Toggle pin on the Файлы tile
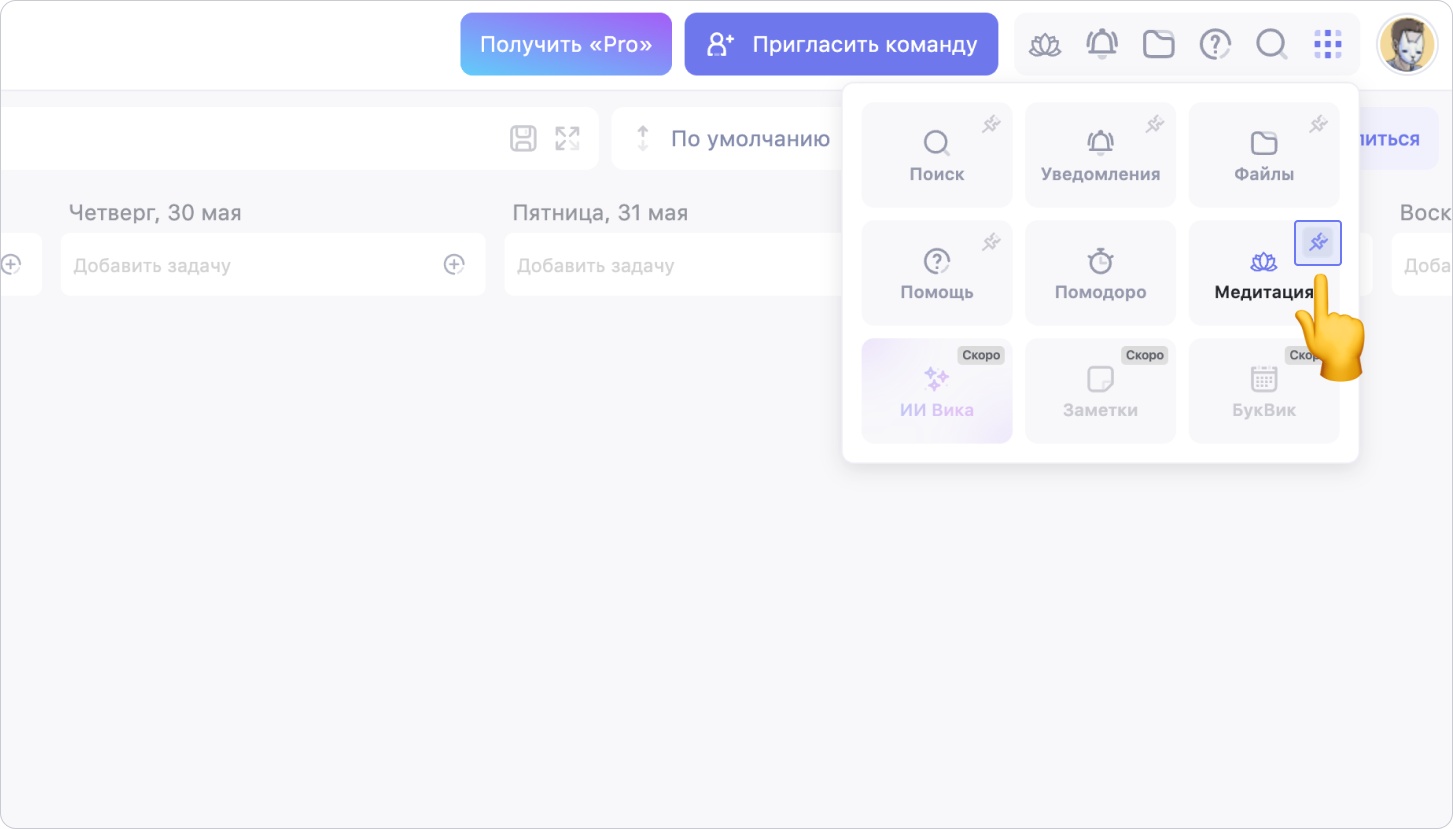 pos(1318,125)
